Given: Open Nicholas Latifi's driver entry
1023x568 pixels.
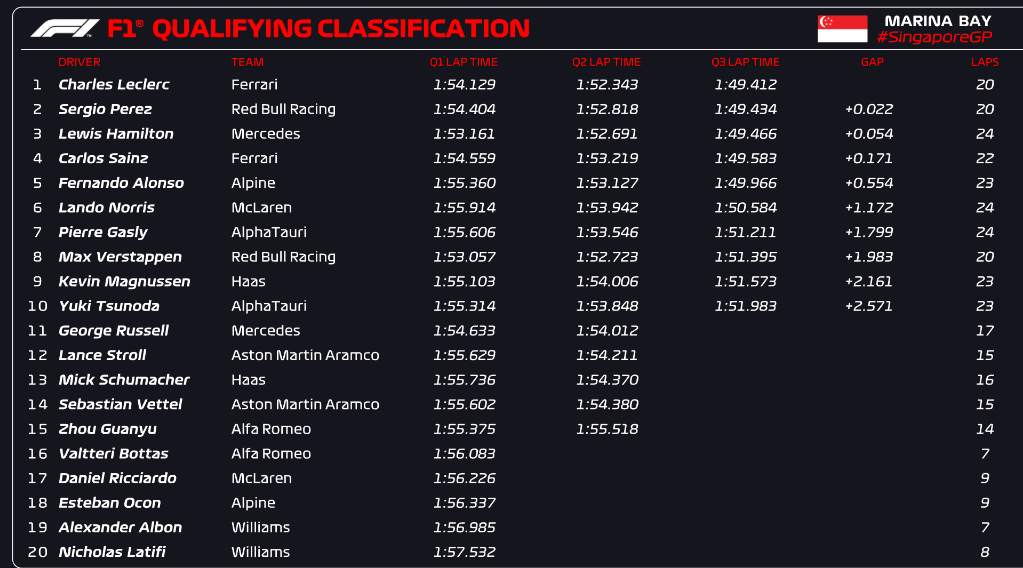Looking at the screenshot, I should (112, 552).
